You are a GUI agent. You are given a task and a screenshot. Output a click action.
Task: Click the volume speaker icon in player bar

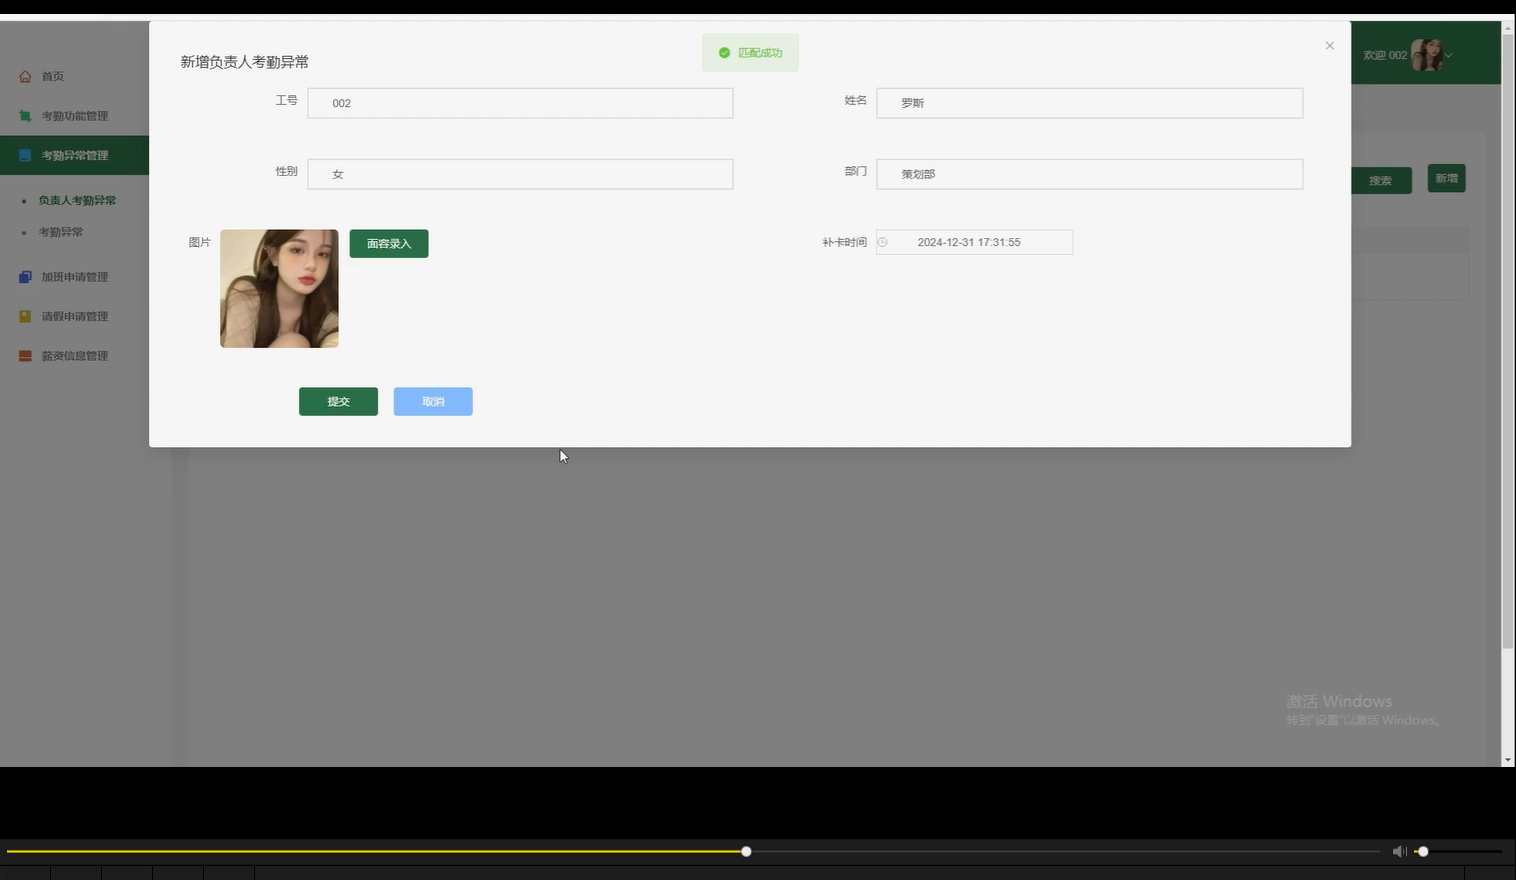coord(1399,851)
